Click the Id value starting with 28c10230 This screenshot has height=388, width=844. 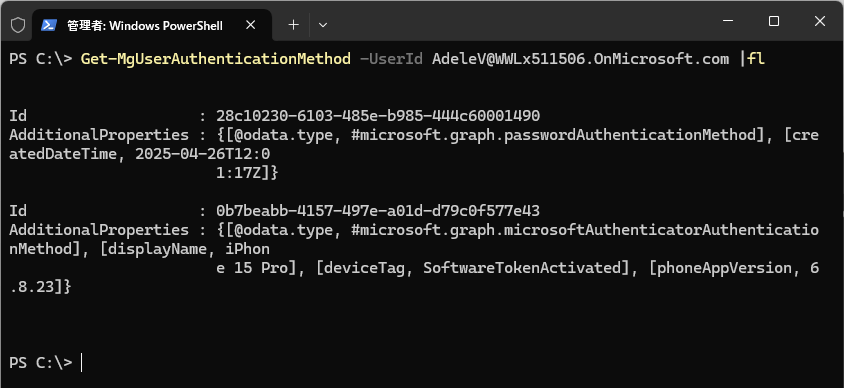pos(378,116)
